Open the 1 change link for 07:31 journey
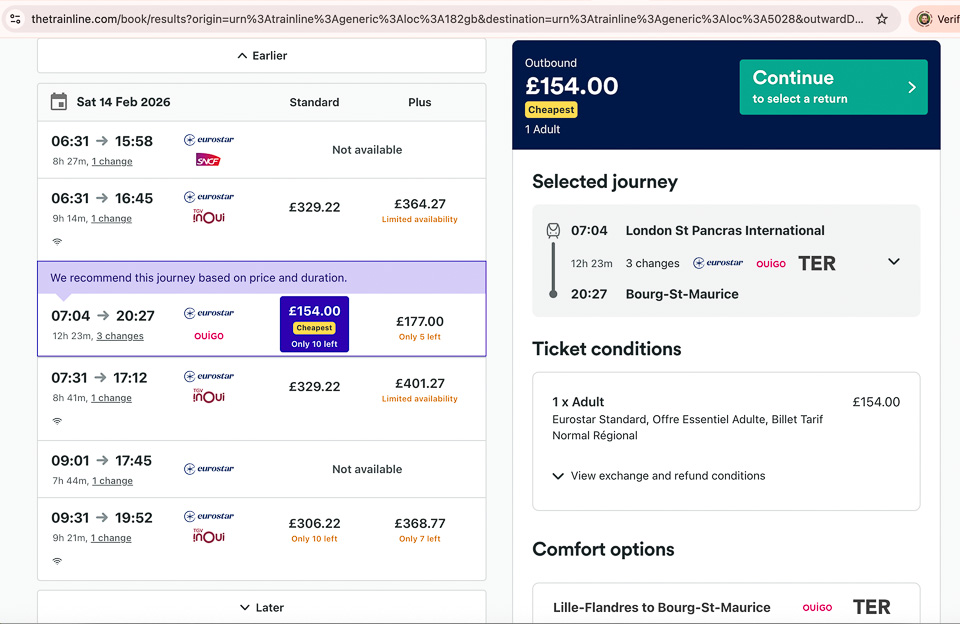Image resolution: width=960 pixels, height=624 pixels. (x=111, y=398)
